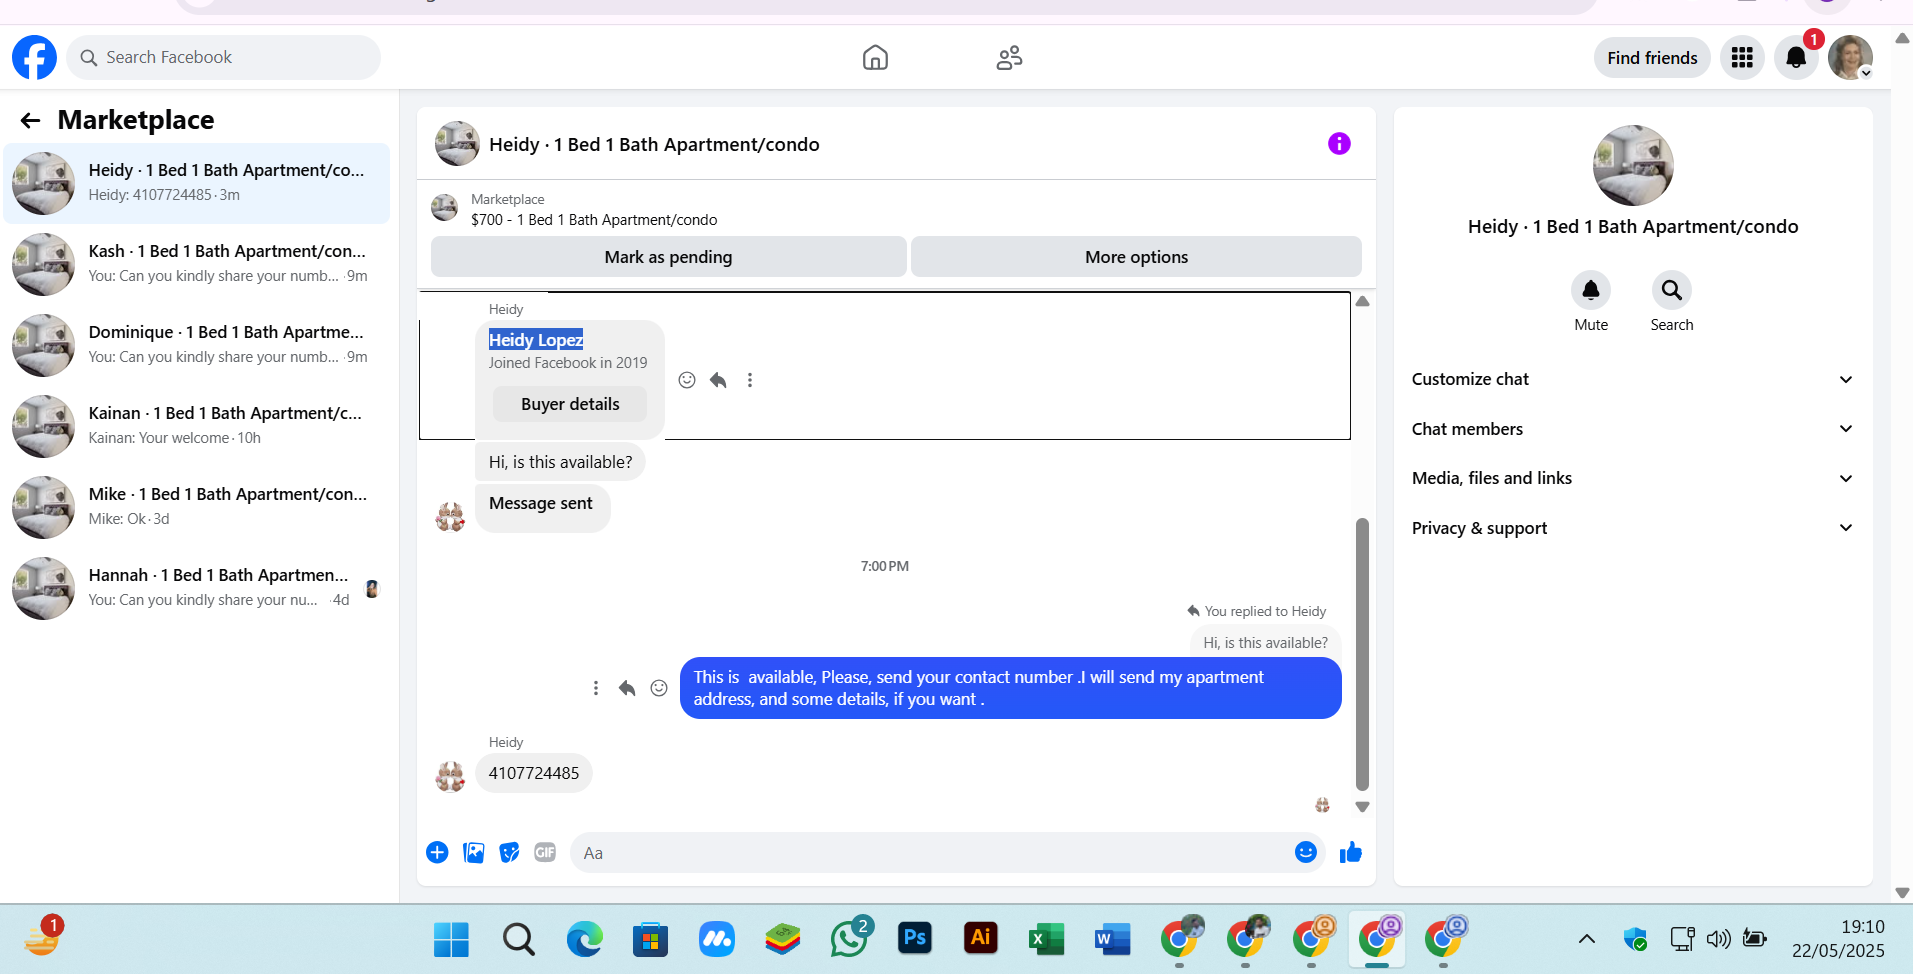The height and width of the screenshot is (974, 1913).
Task: Reply to the blue sent message
Action: (x=627, y=688)
